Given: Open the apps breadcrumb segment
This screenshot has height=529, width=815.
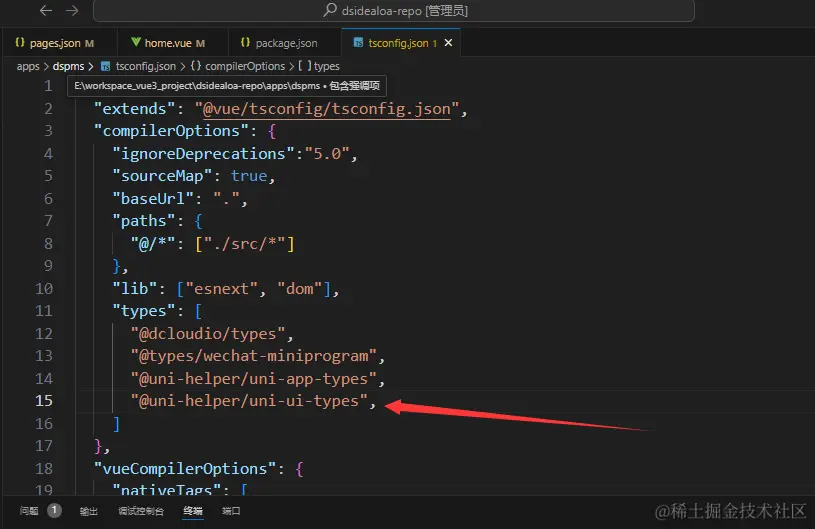Looking at the screenshot, I should [x=28, y=66].
